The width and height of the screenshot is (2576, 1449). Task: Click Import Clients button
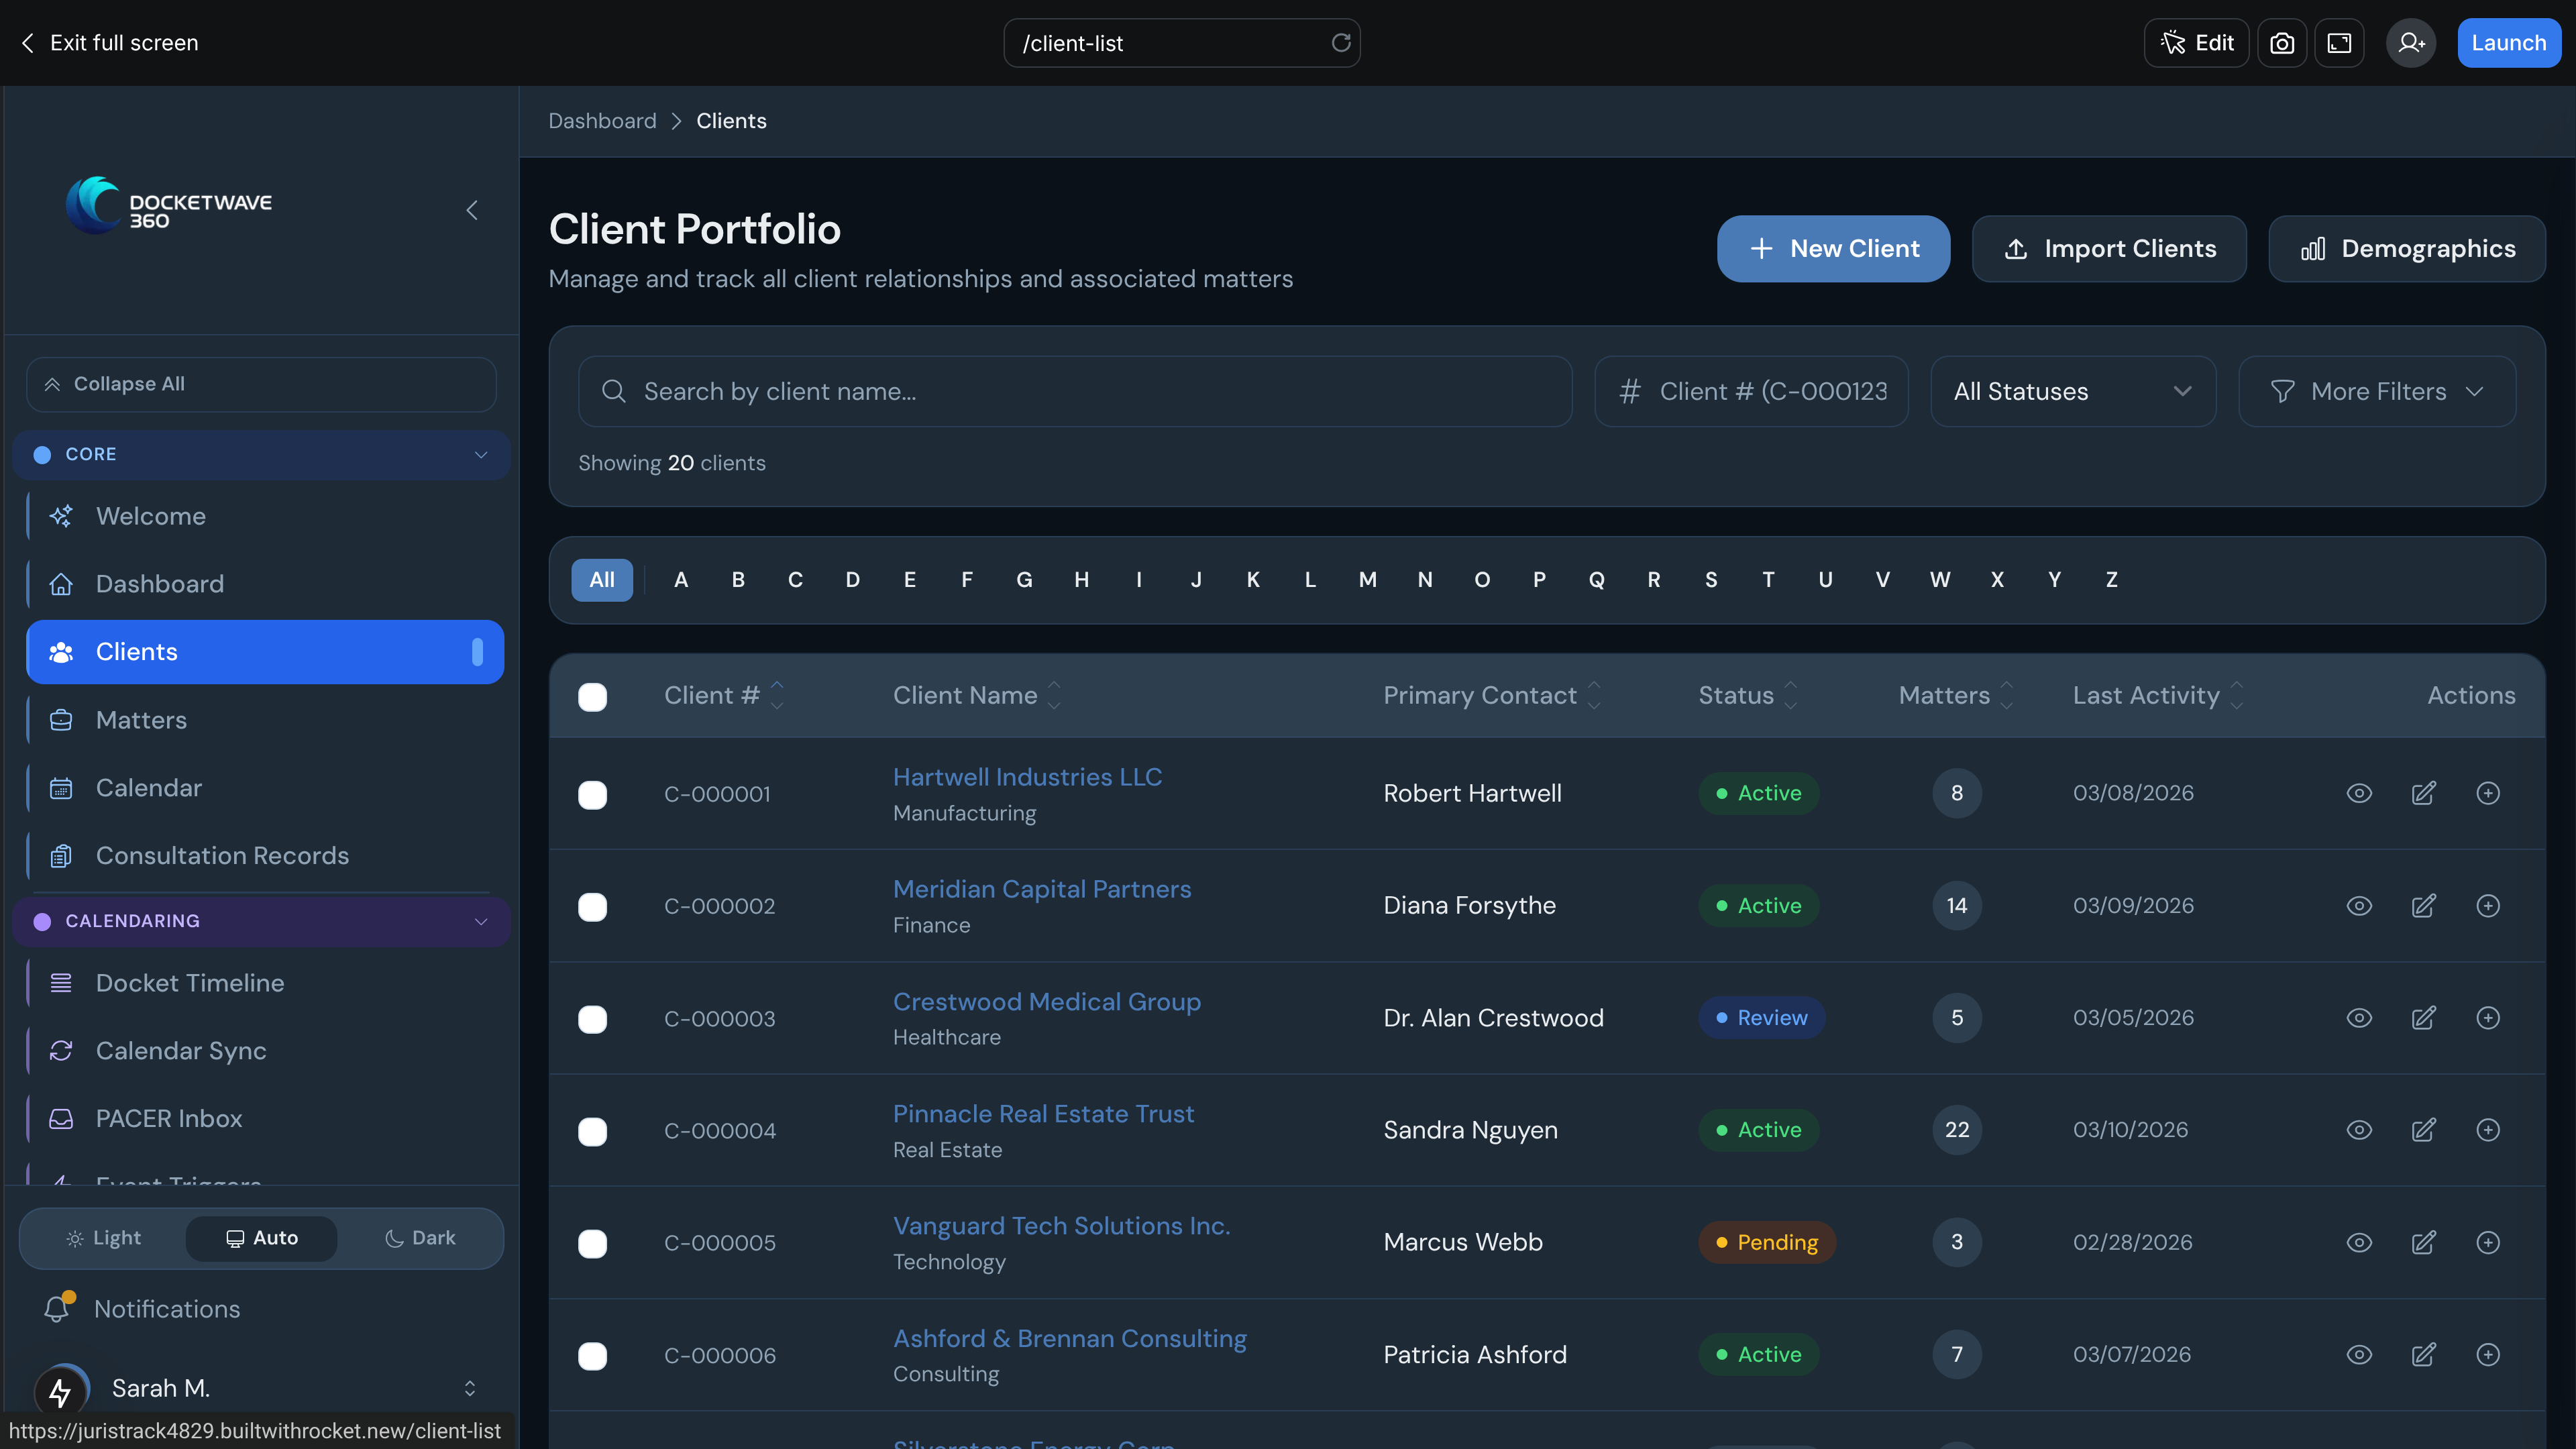[x=2109, y=249]
